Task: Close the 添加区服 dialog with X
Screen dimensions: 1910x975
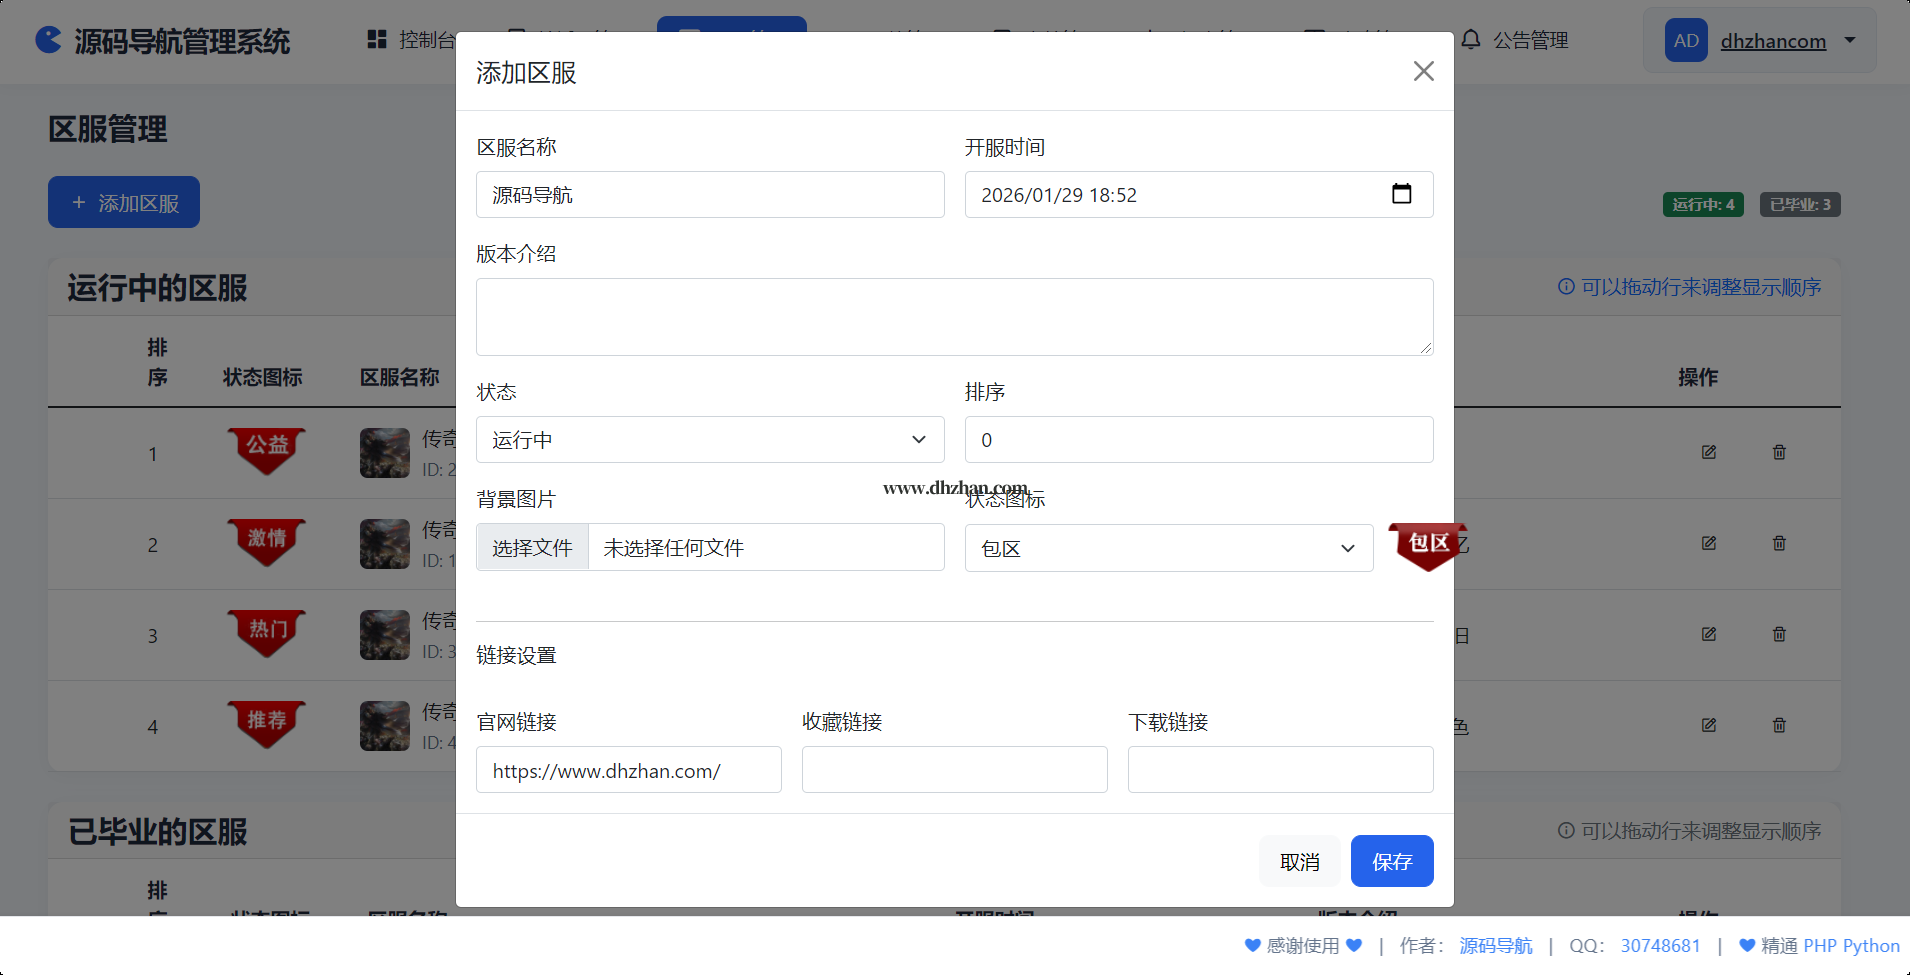Action: tap(1423, 71)
